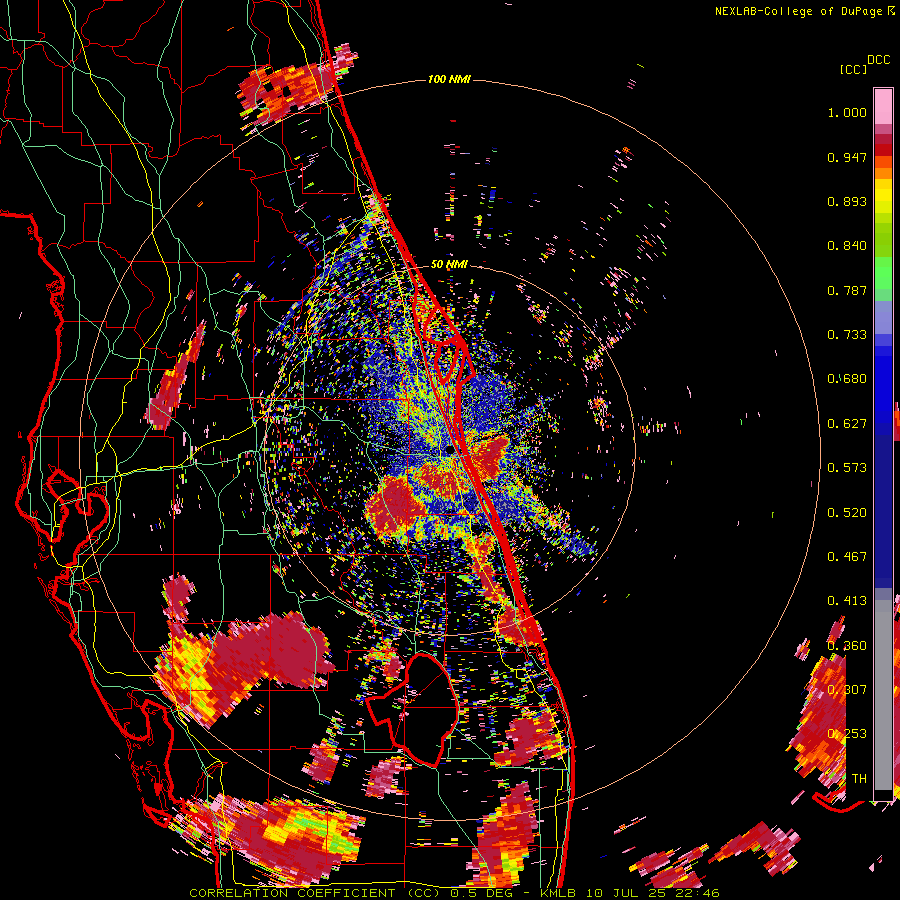The height and width of the screenshot is (900, 900).
Task: Pick the pink top segment of color bar
Action: [x=883, y=106]
